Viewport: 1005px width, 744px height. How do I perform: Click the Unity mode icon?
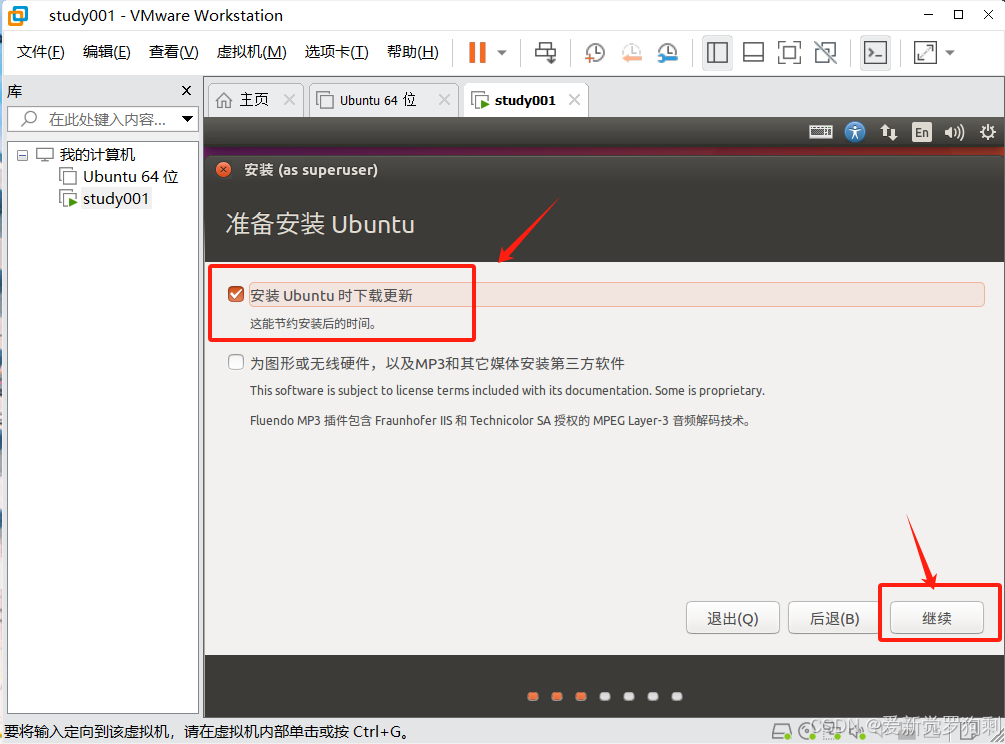tap(826, 53)
